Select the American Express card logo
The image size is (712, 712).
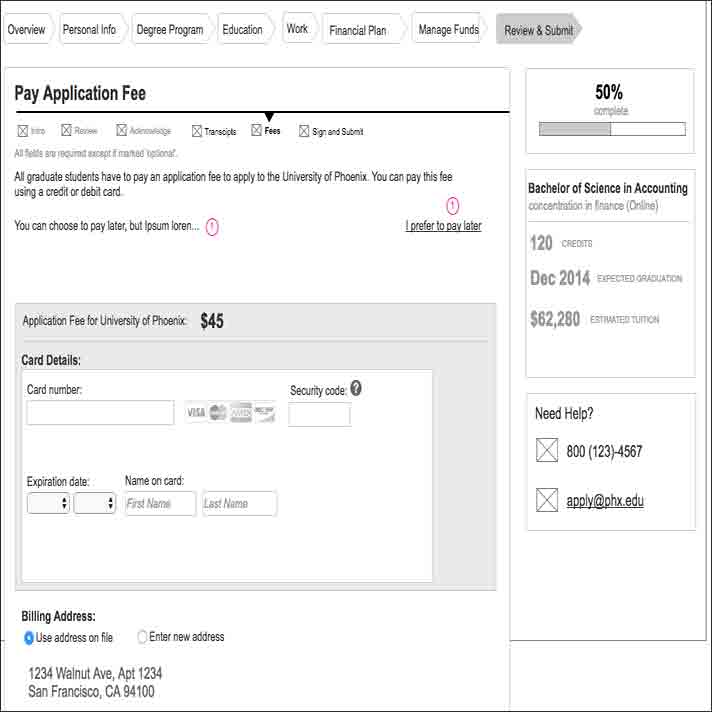[x=241, y=412]
